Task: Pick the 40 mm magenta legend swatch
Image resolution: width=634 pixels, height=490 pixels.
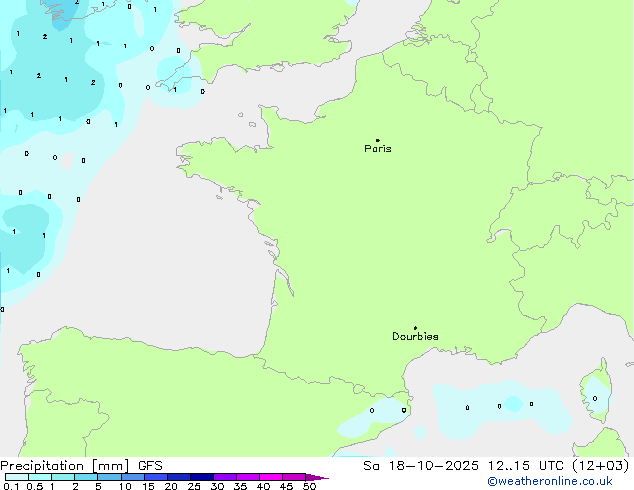Action: [271, 477]
